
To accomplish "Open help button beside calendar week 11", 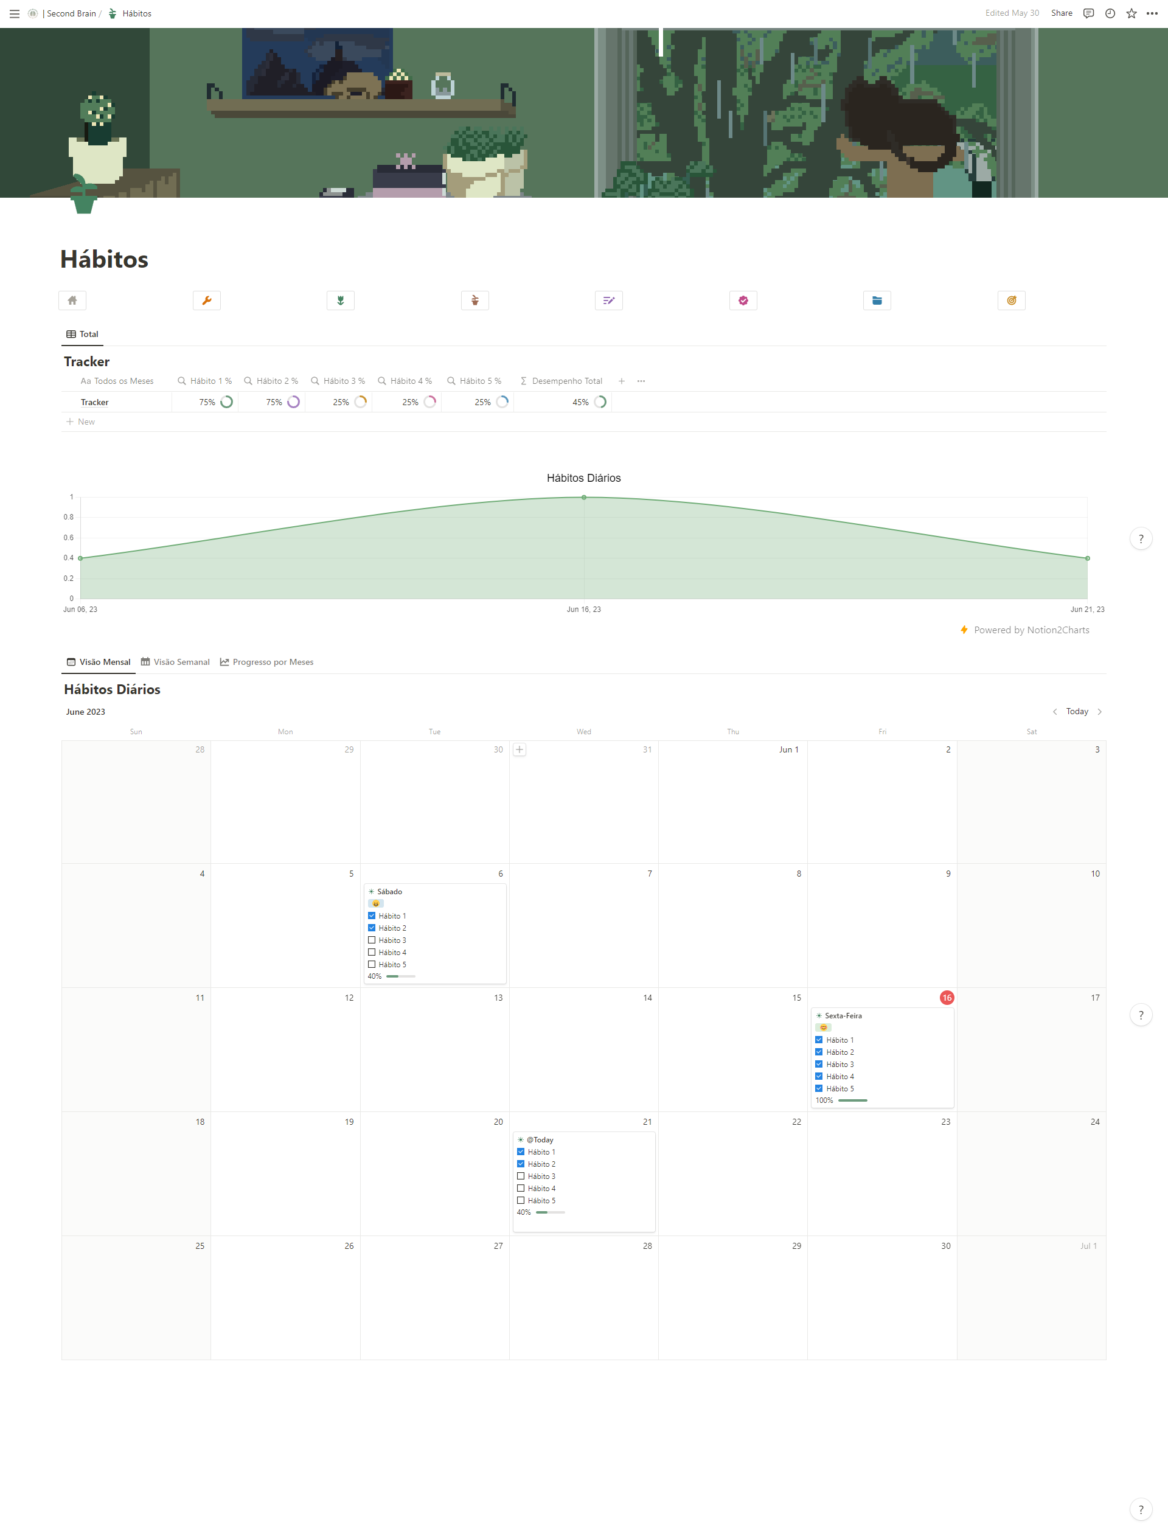I will [1141, 1015].
